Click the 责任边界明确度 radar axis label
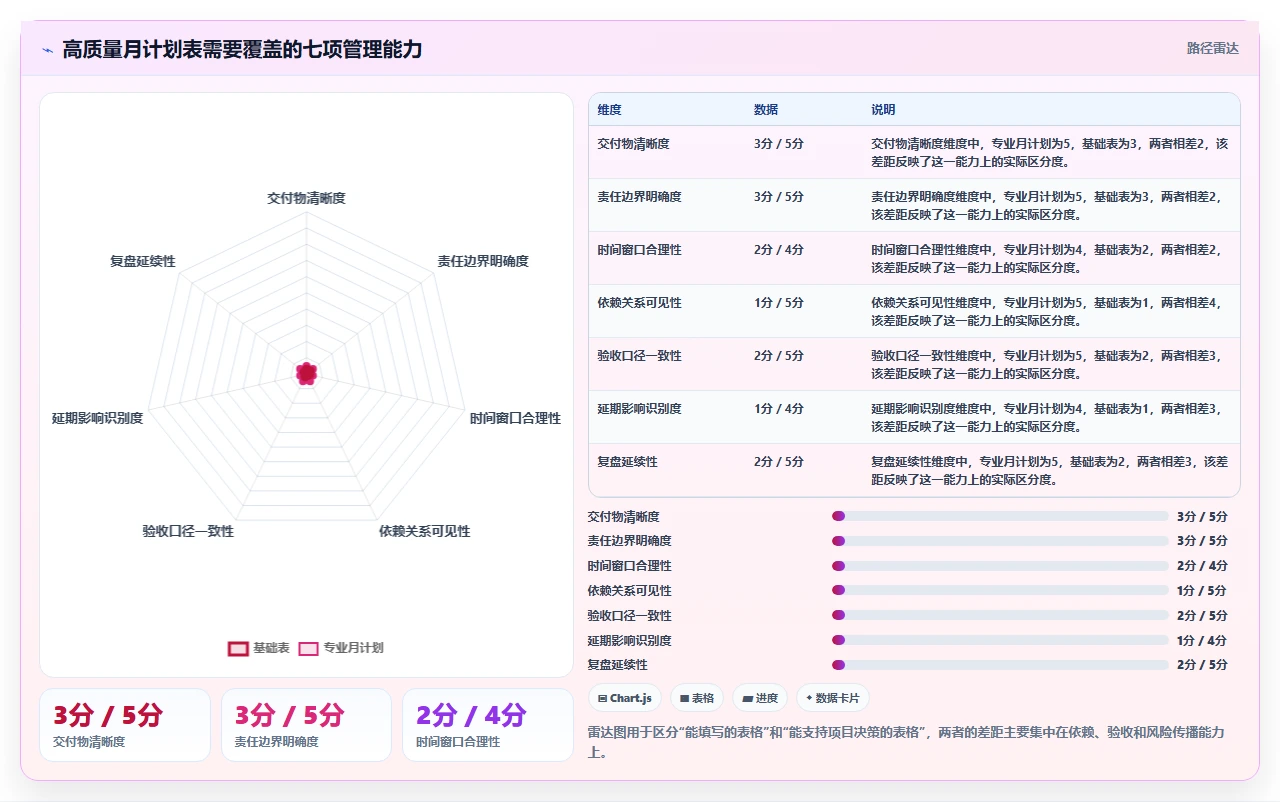The width and height of the screenshot is (1280, 802). (x=483, y=261)
